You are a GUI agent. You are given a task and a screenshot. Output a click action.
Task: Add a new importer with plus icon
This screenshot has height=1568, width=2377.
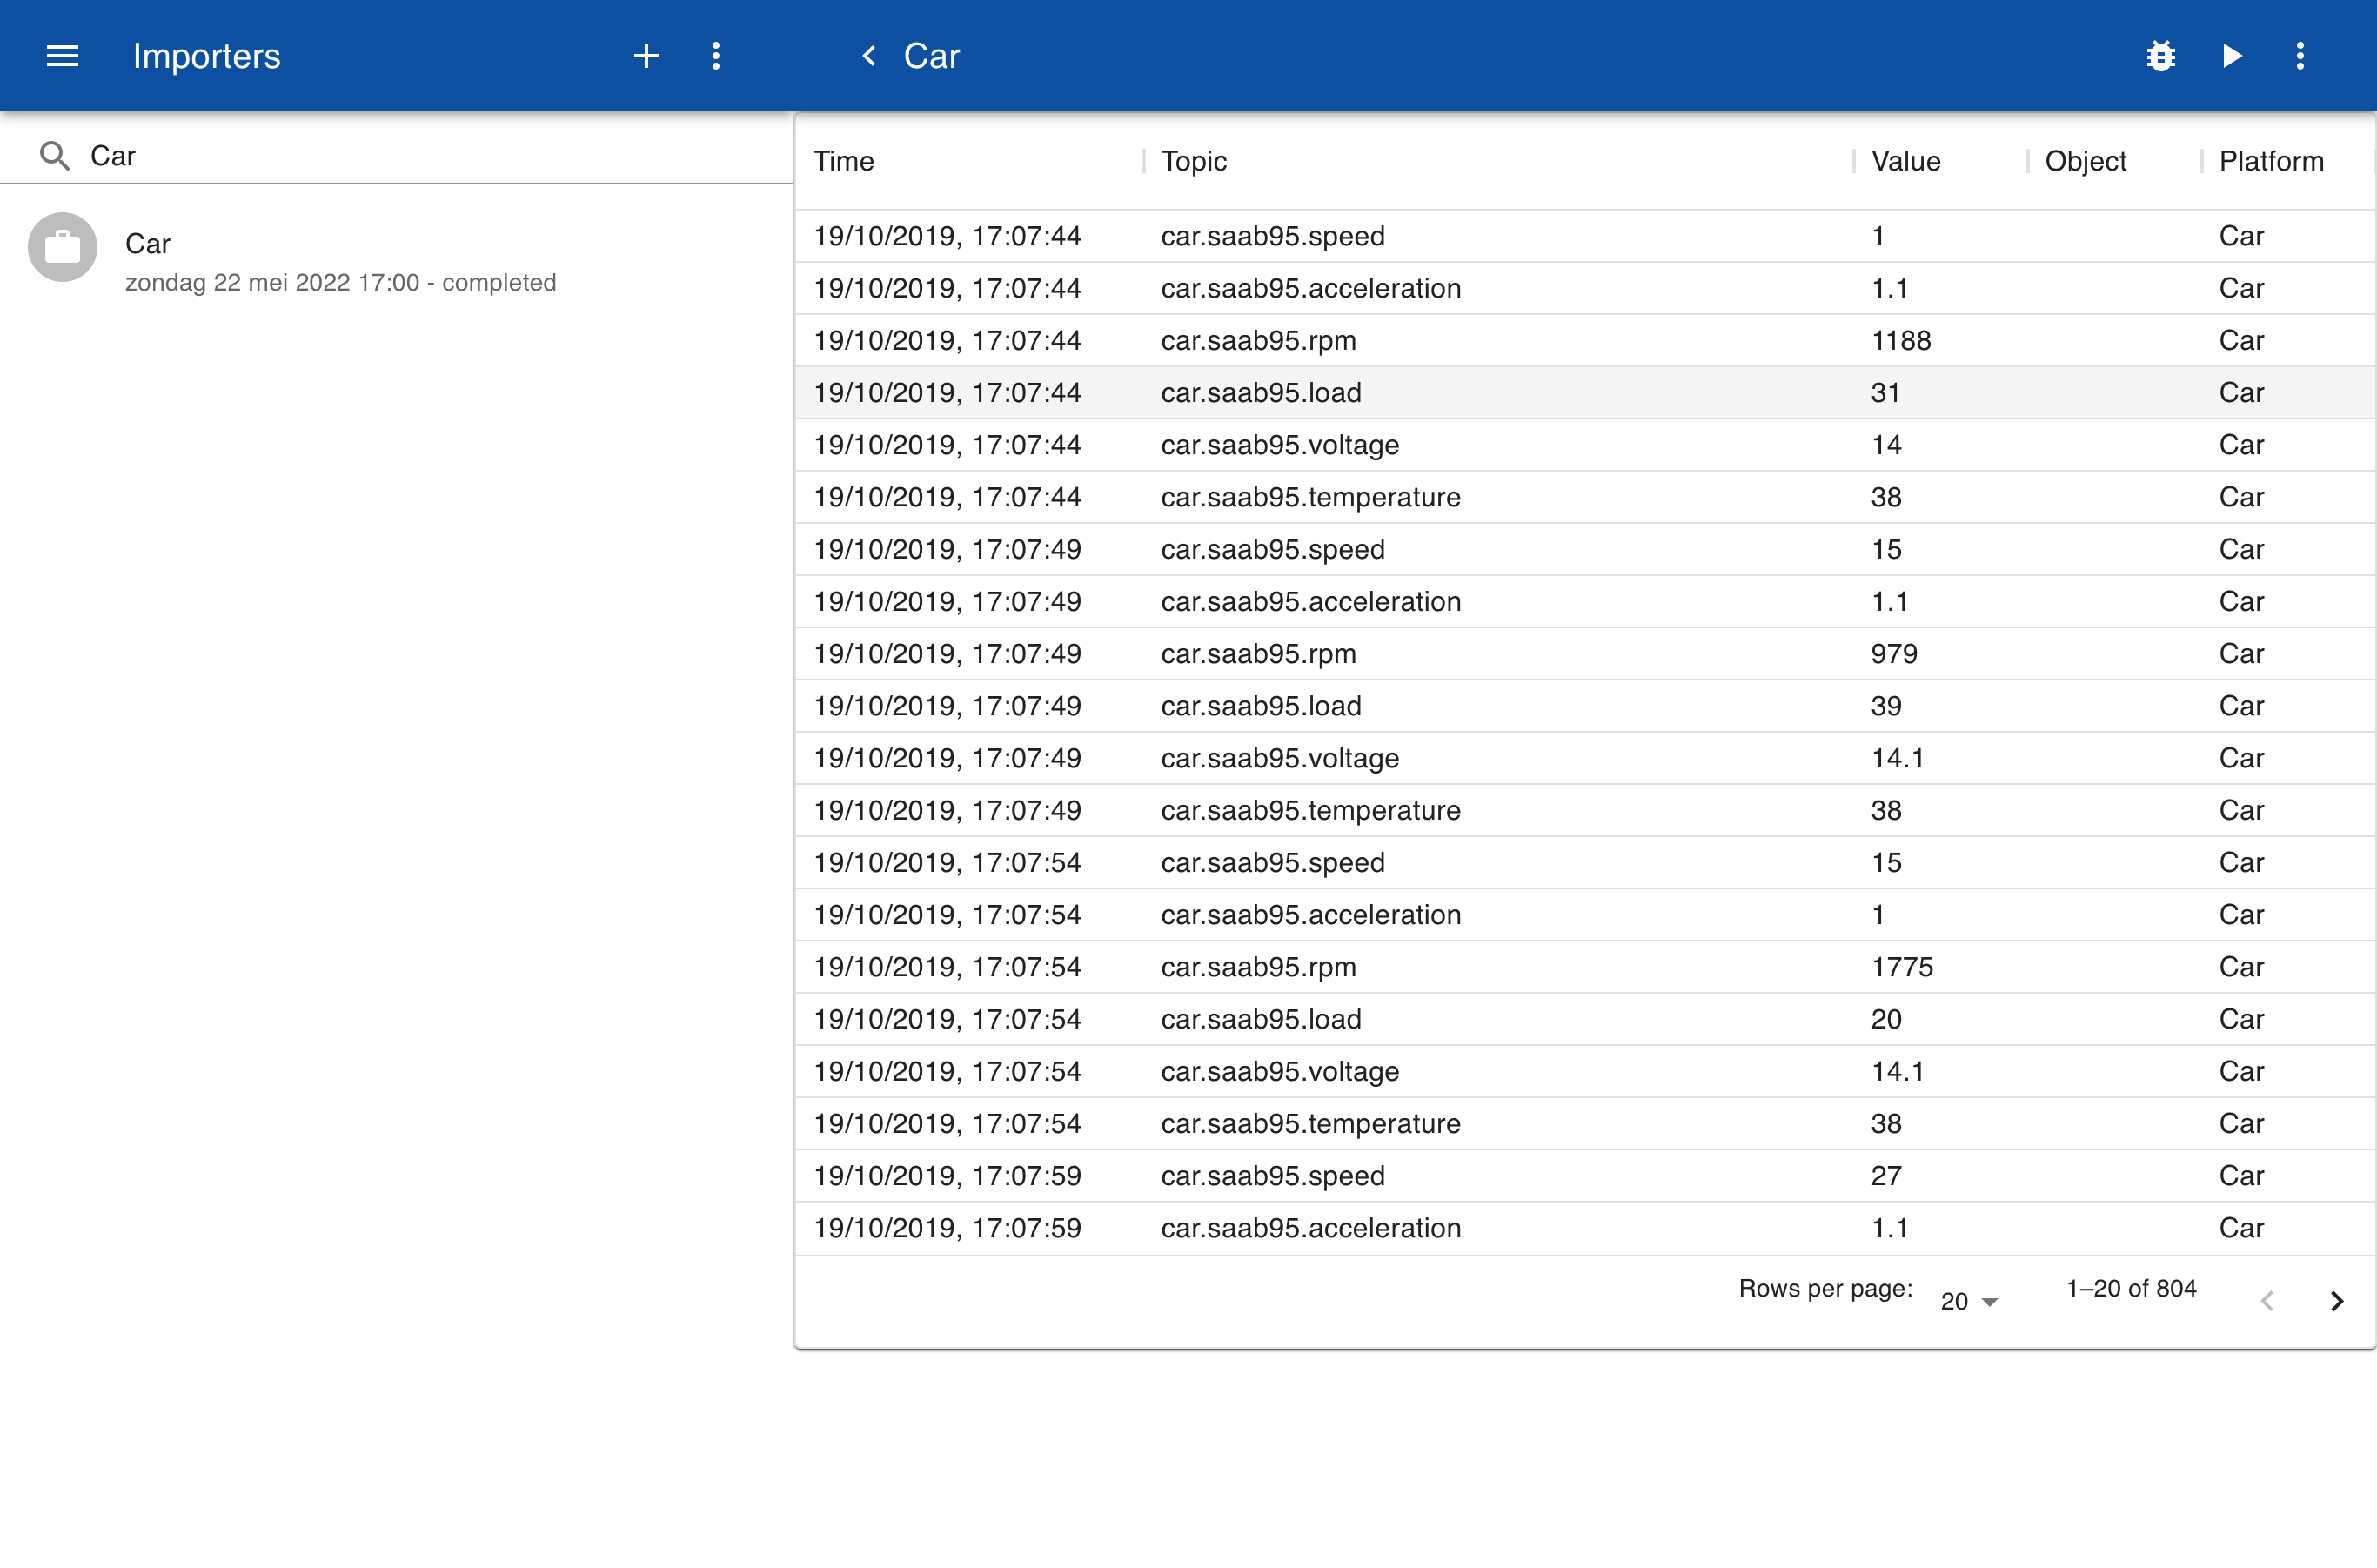646,56
